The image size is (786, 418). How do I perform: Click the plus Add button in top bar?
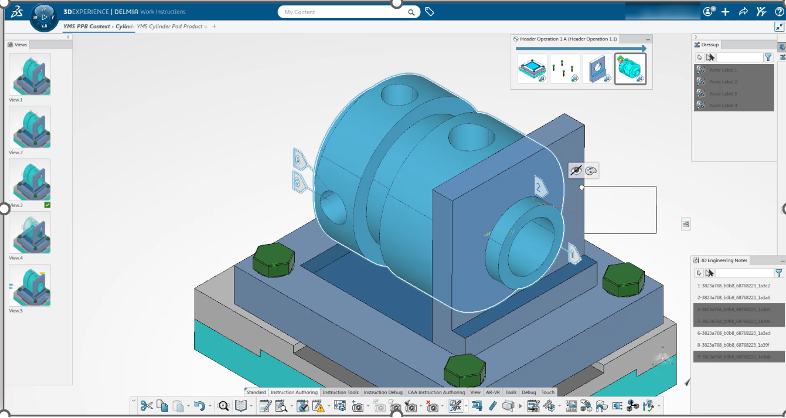pyautogui.click(x=726, y=12)
